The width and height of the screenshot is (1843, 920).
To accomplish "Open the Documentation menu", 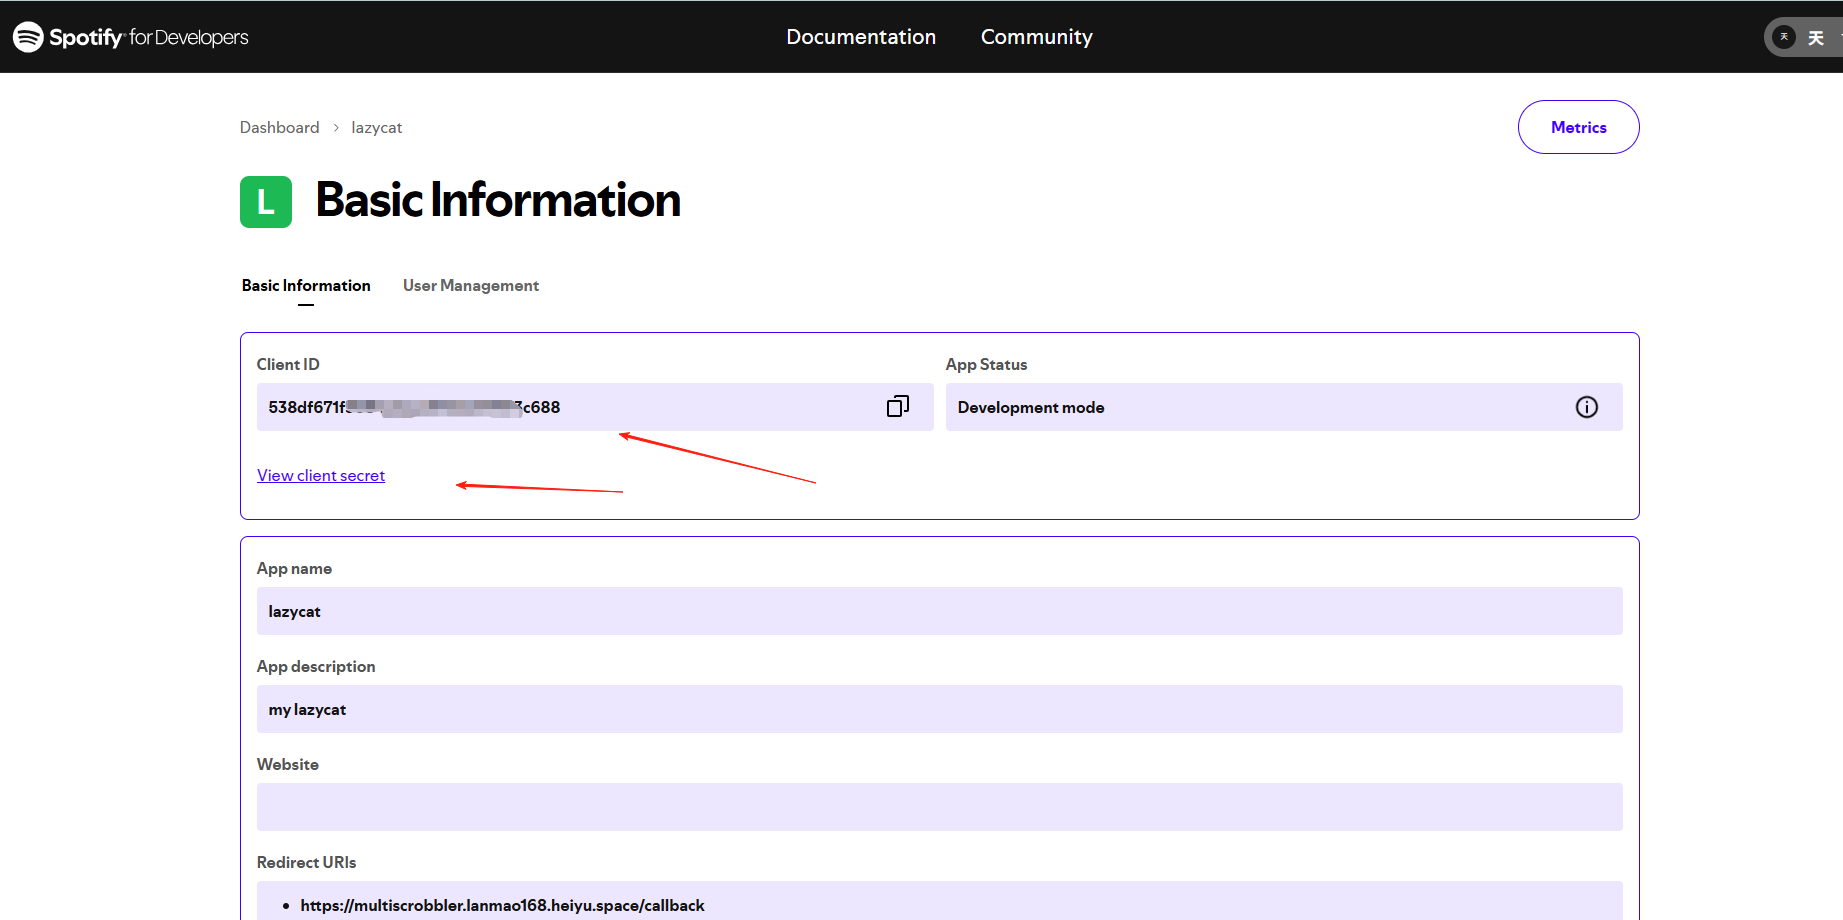I will tap(861, 37).
